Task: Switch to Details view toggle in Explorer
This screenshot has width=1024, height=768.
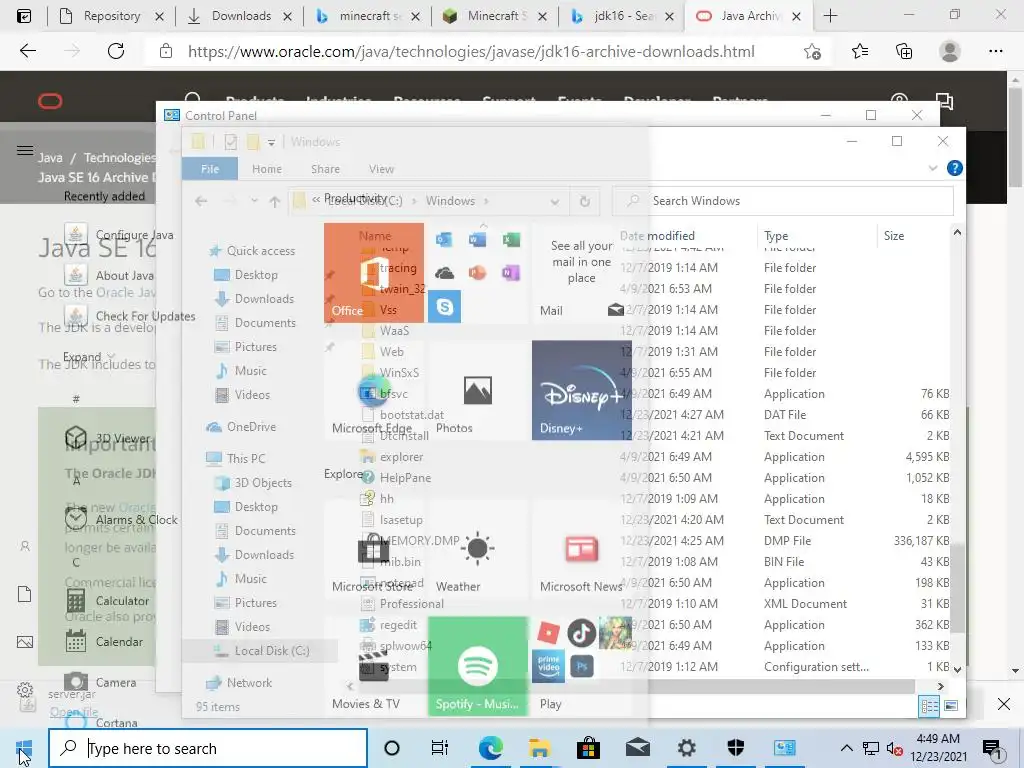Action: click(929, 706)
